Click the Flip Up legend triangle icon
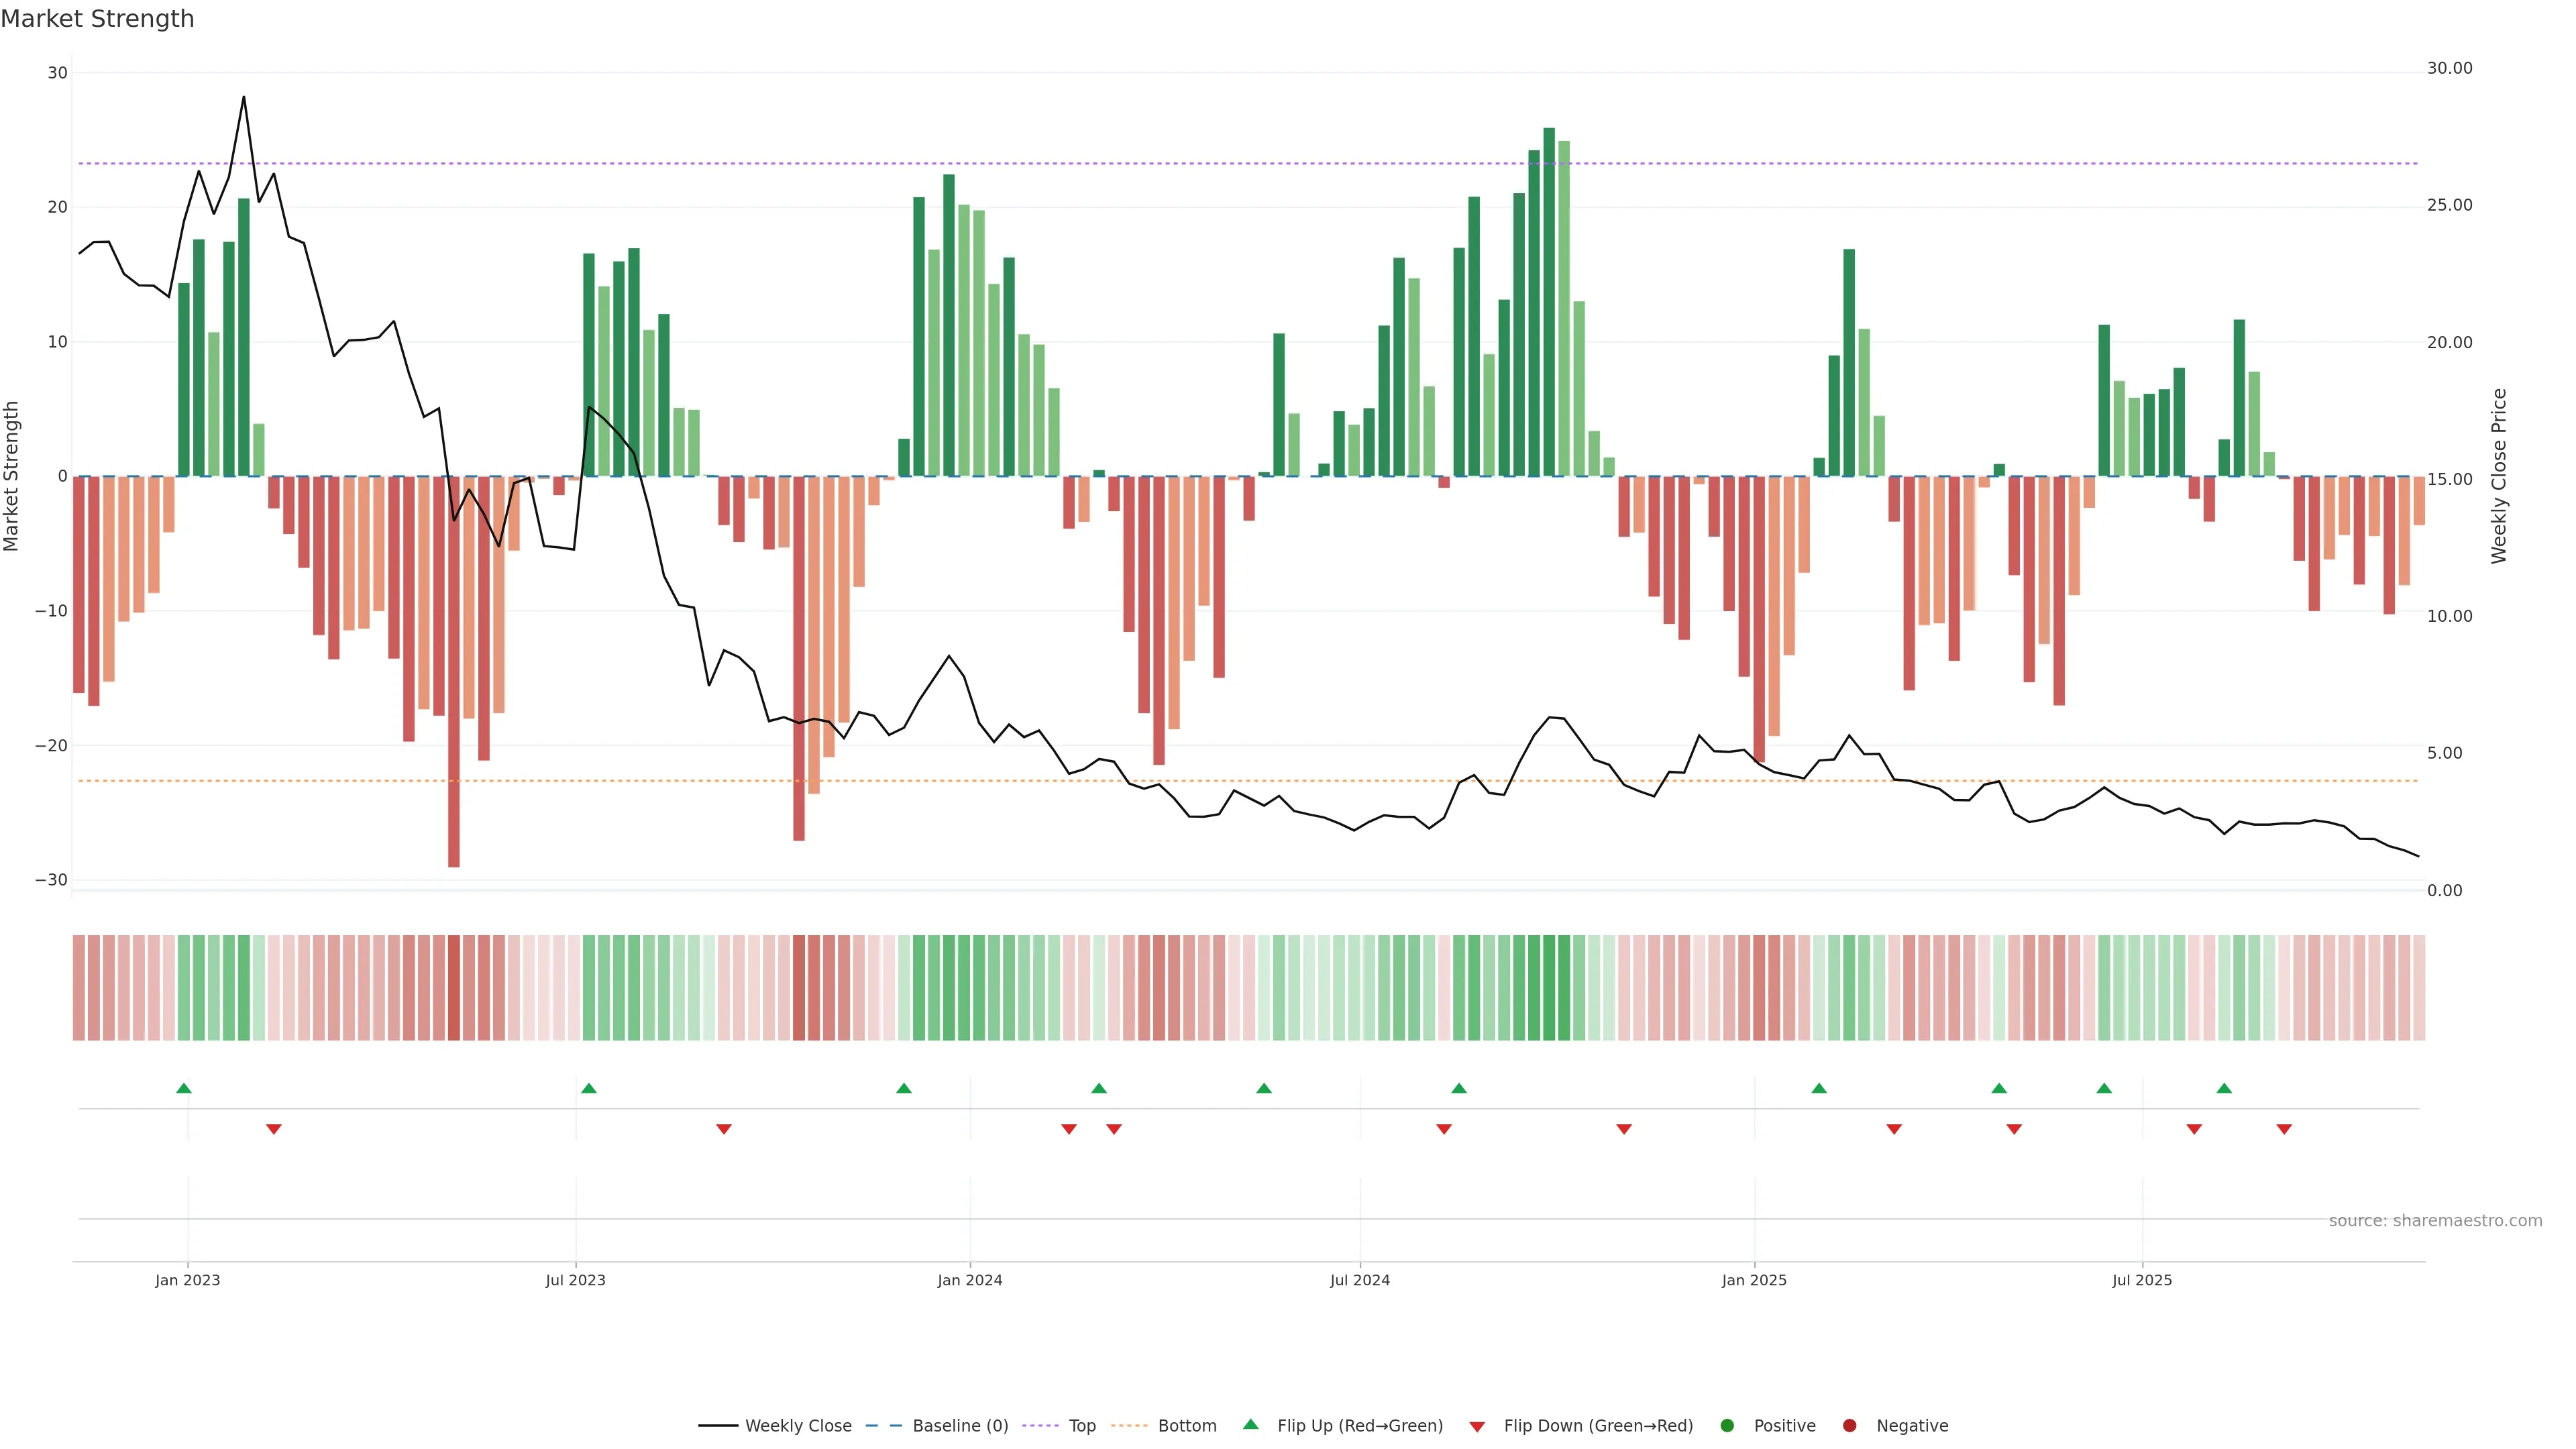The image size is (2576, 1449). tap(1250, 1424)
